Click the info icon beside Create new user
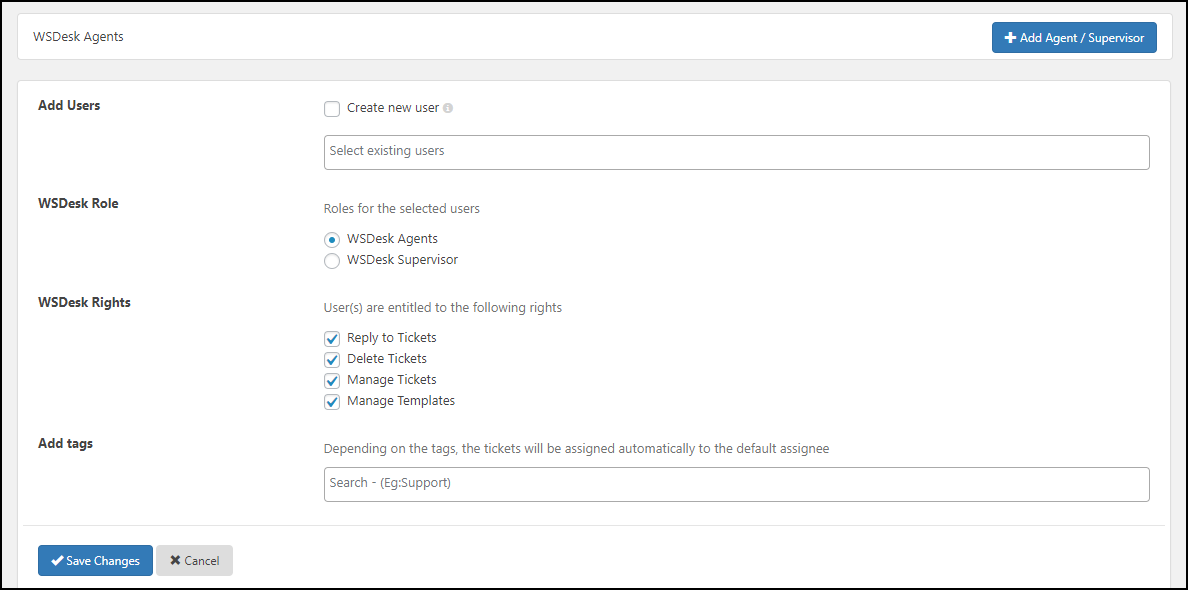 tap(448, 108)
